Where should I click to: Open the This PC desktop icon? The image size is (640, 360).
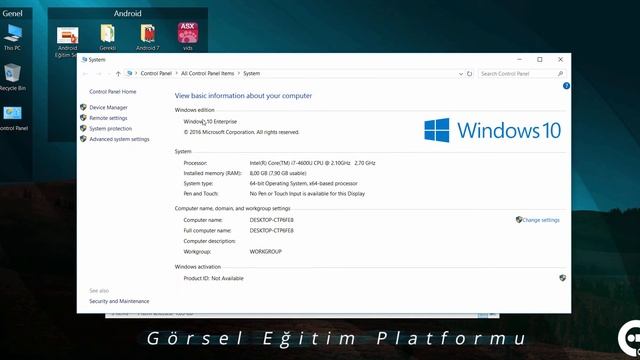point(12,37)
